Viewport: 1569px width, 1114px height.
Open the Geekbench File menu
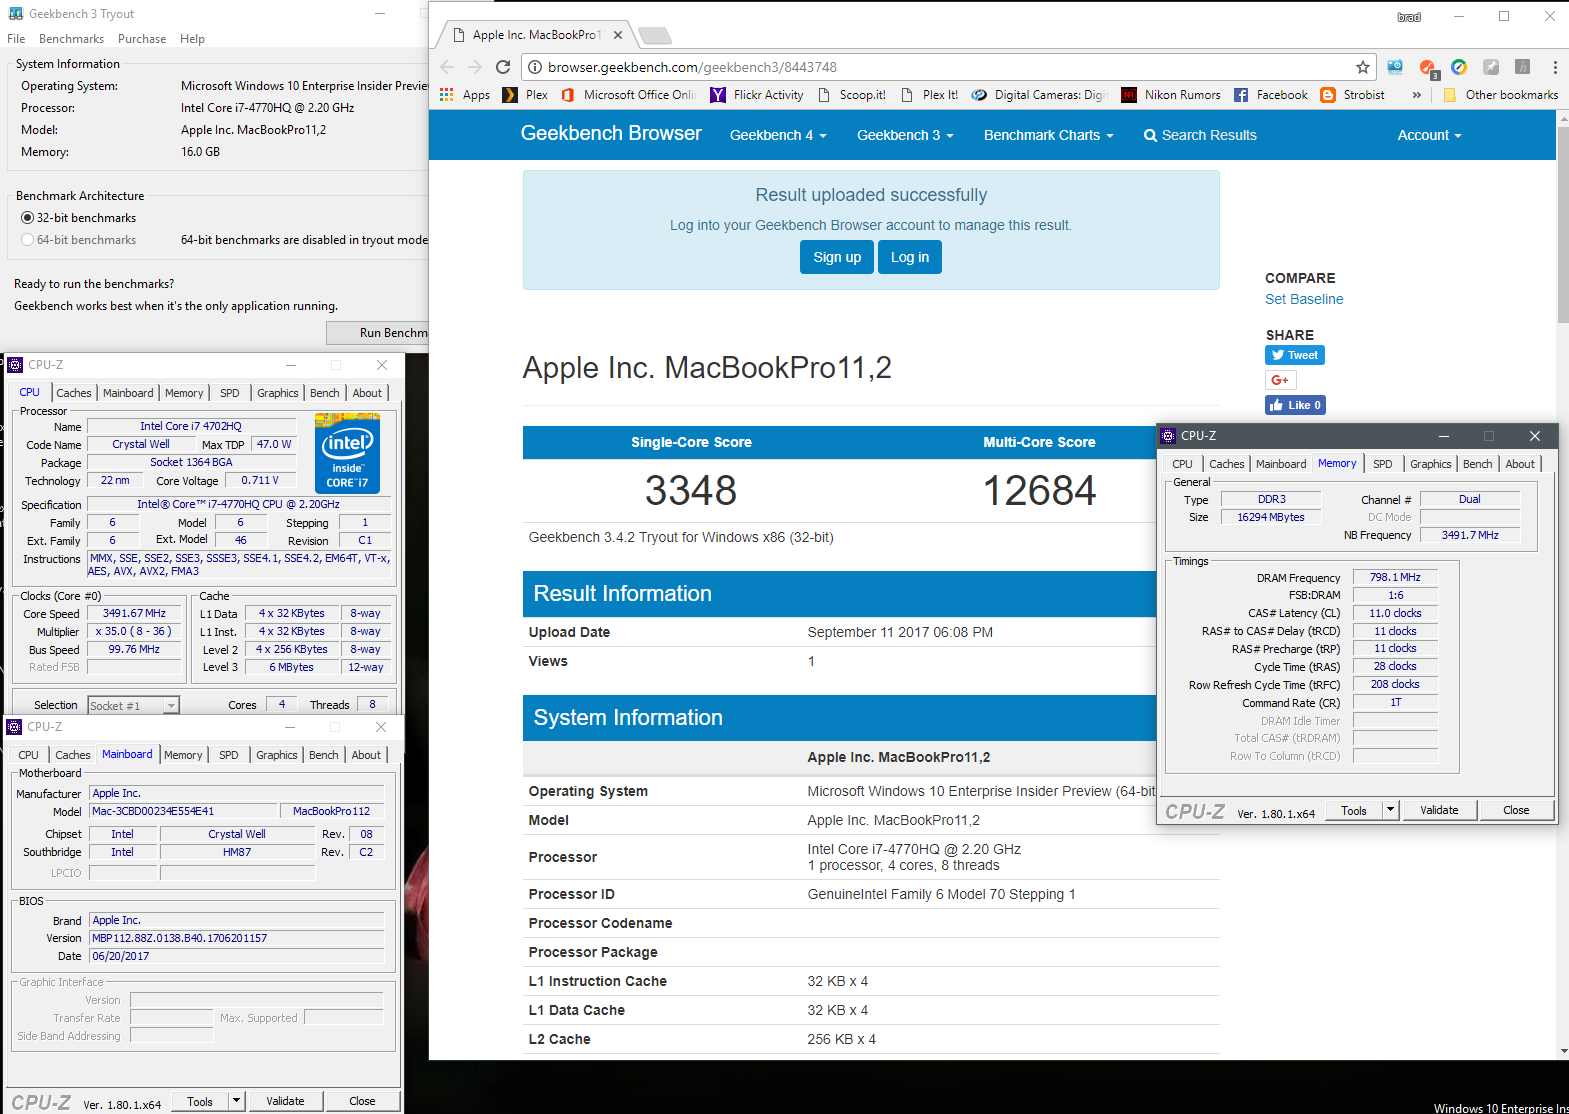coord(16,39)
